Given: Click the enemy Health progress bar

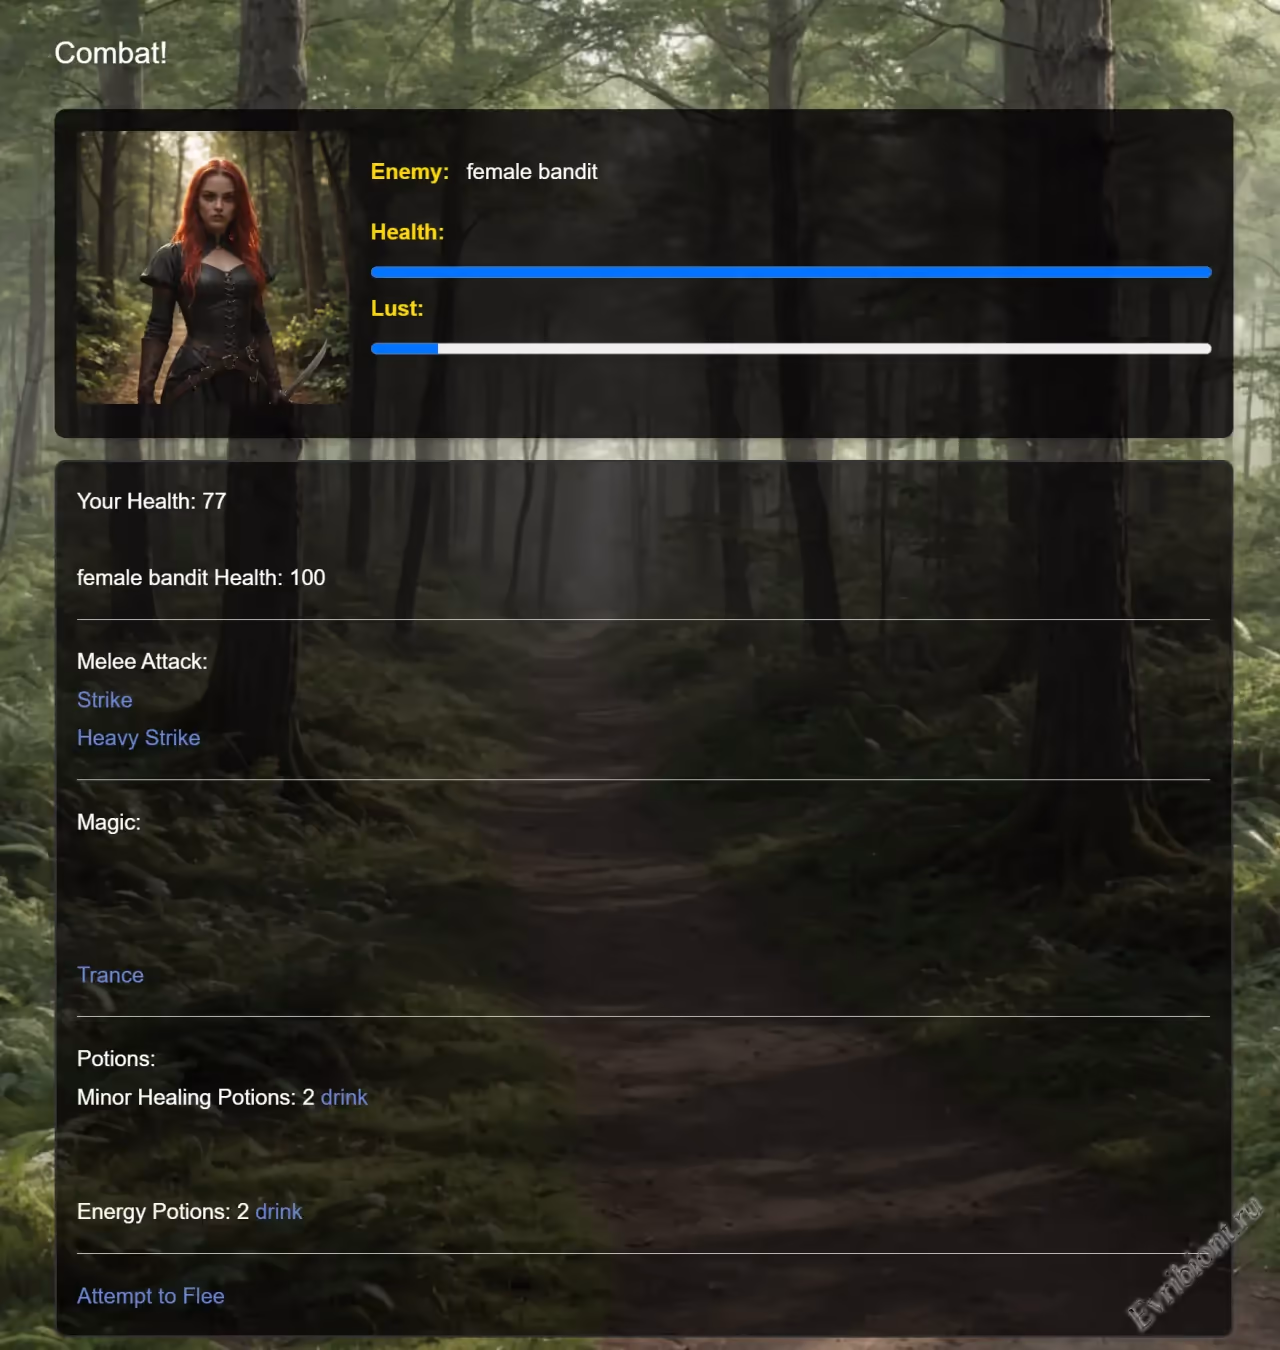Looking at the screenshot, I should click(x=790, y=272).
